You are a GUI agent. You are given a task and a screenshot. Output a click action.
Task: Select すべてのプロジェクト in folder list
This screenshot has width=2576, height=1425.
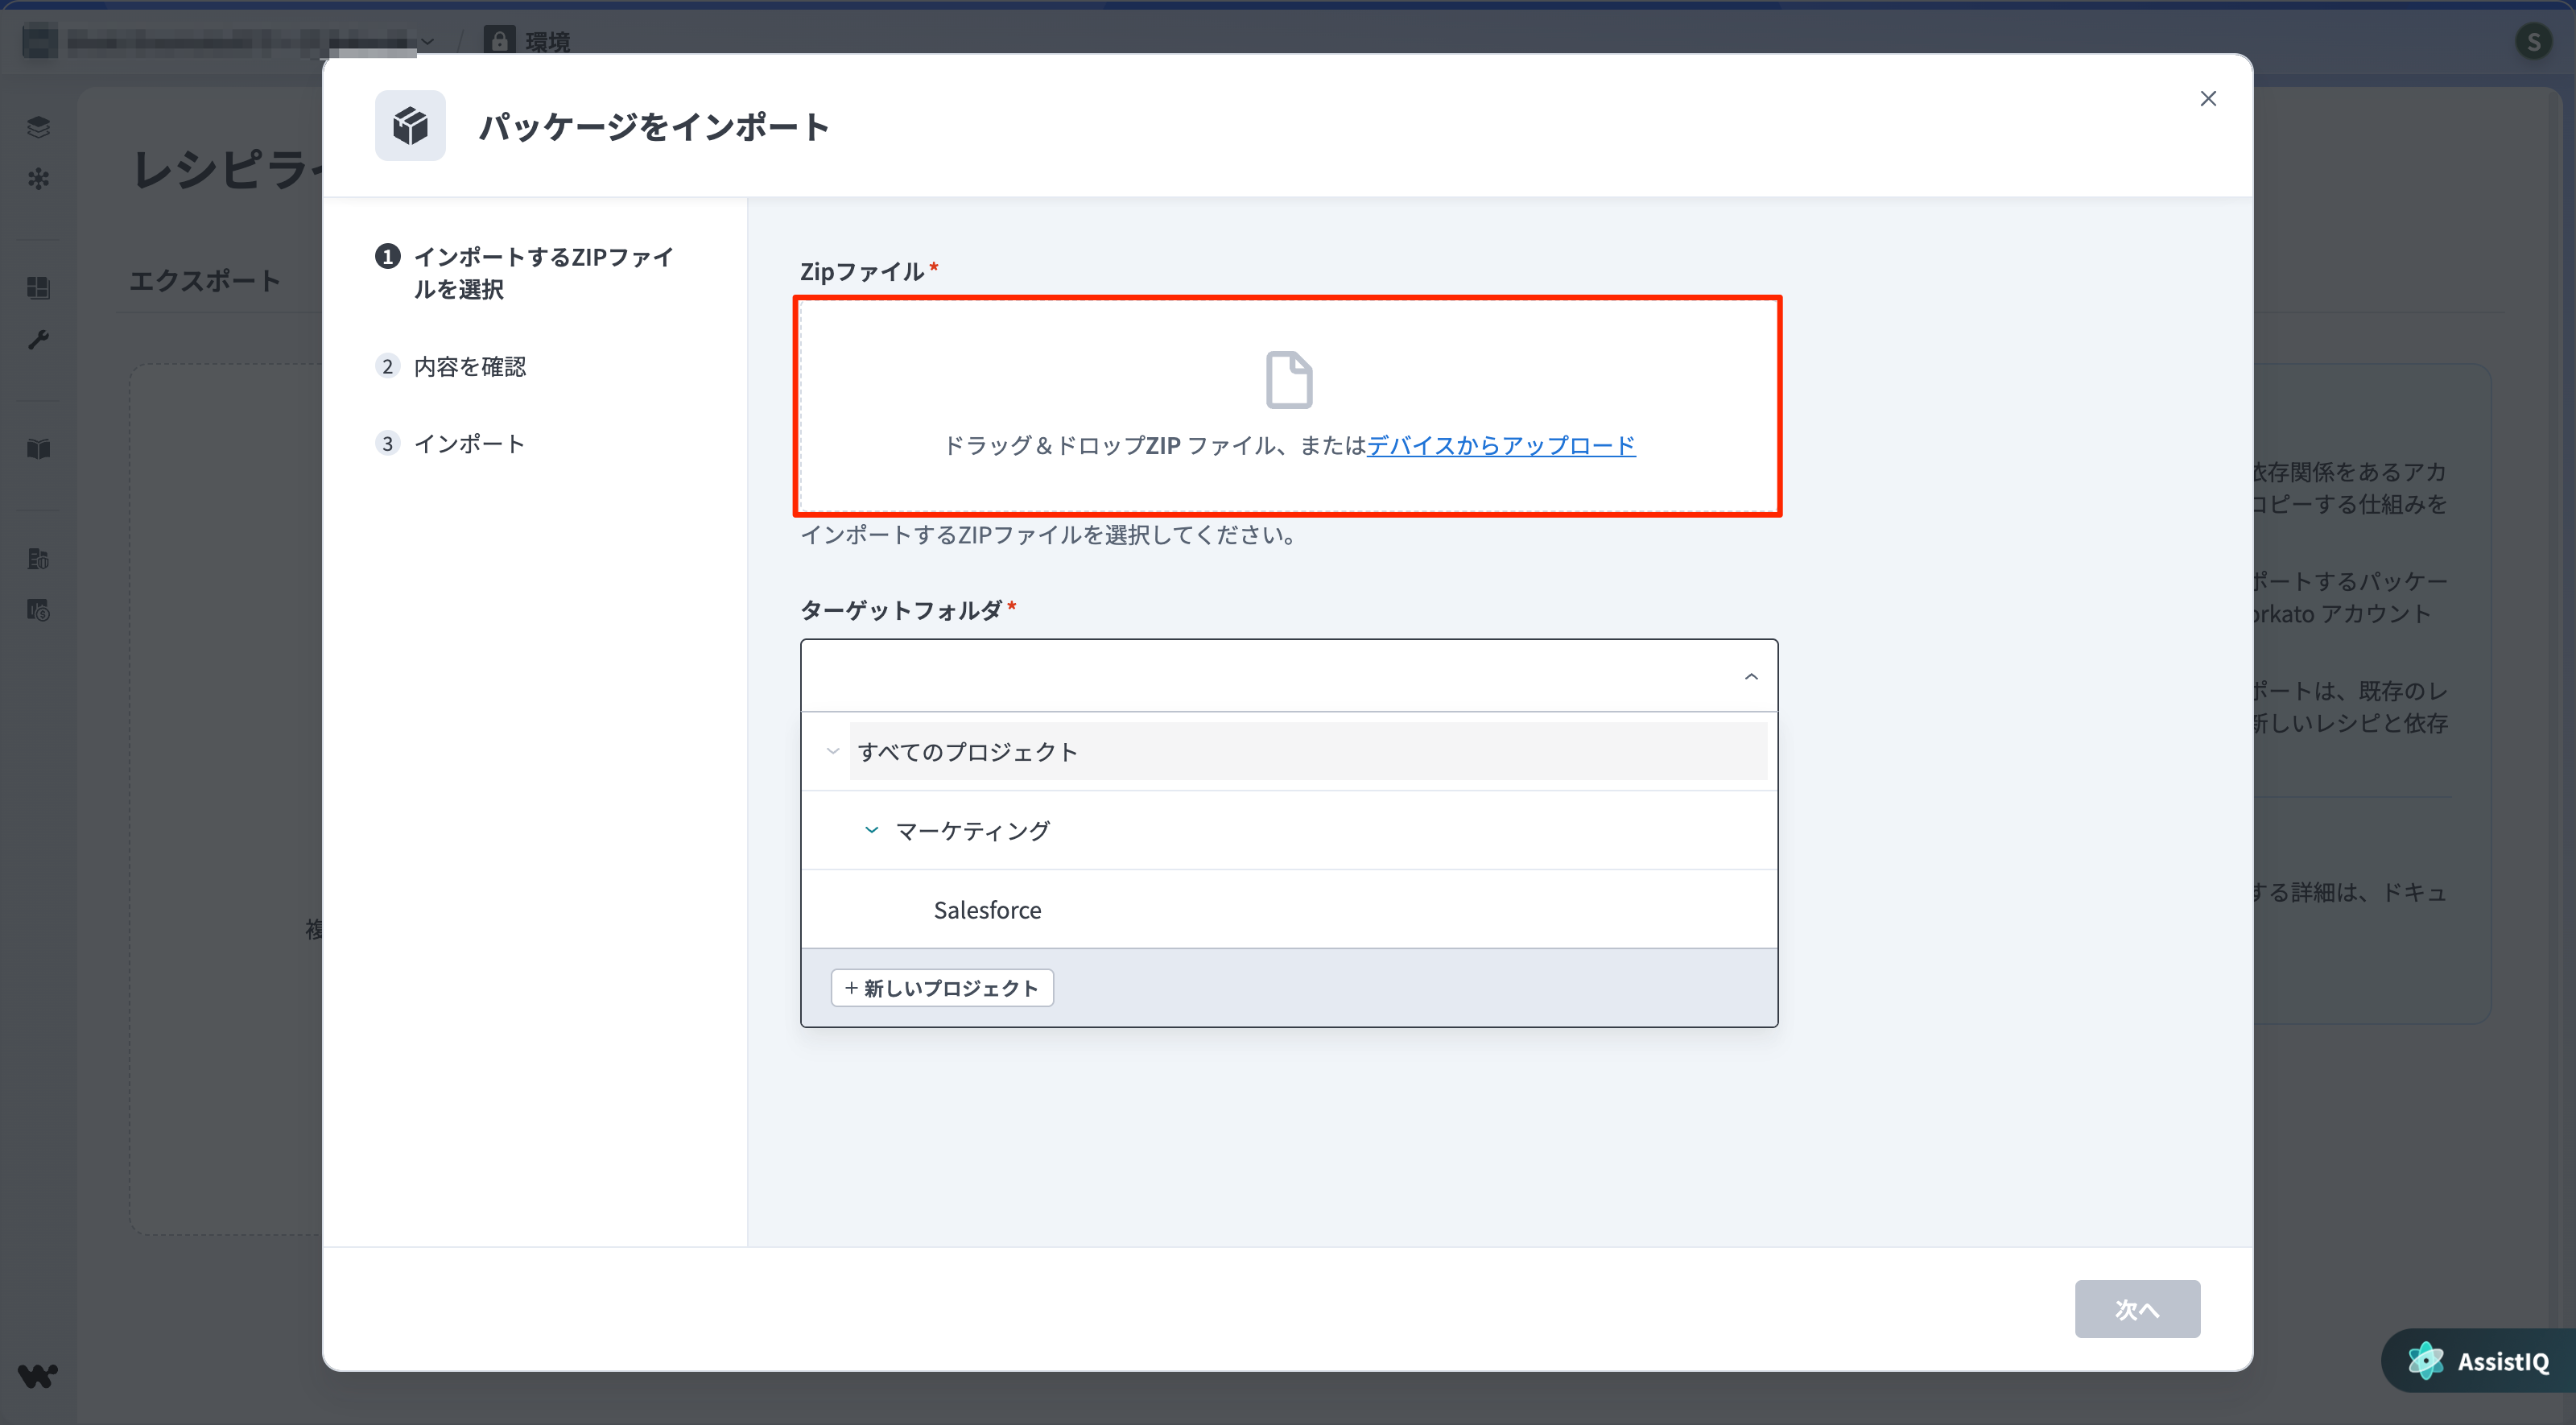click(x=1308, y=751)
